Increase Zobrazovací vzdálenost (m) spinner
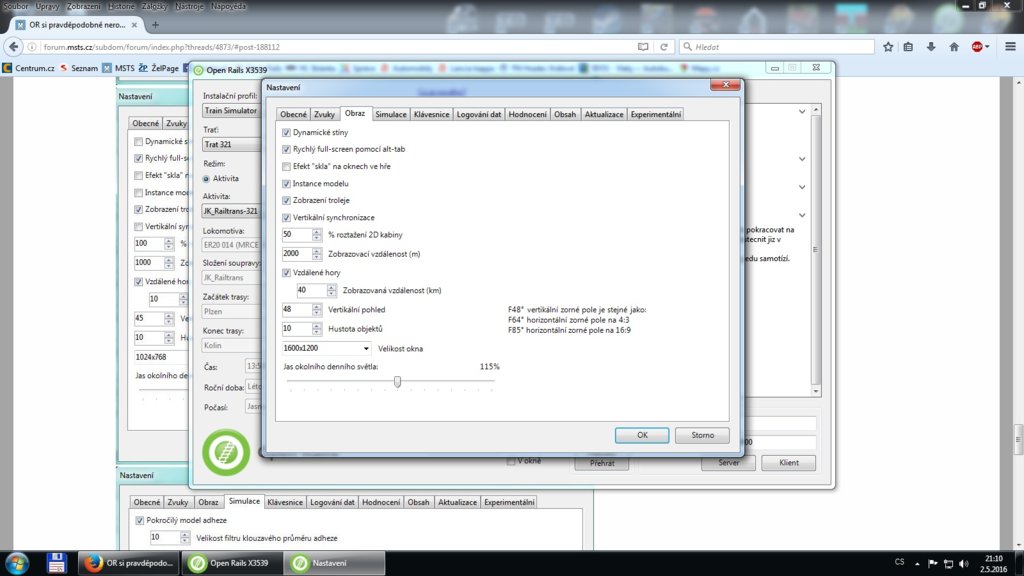Image resolution: width=1024 pixels, height=576 pixels. (x=317, y=251)
